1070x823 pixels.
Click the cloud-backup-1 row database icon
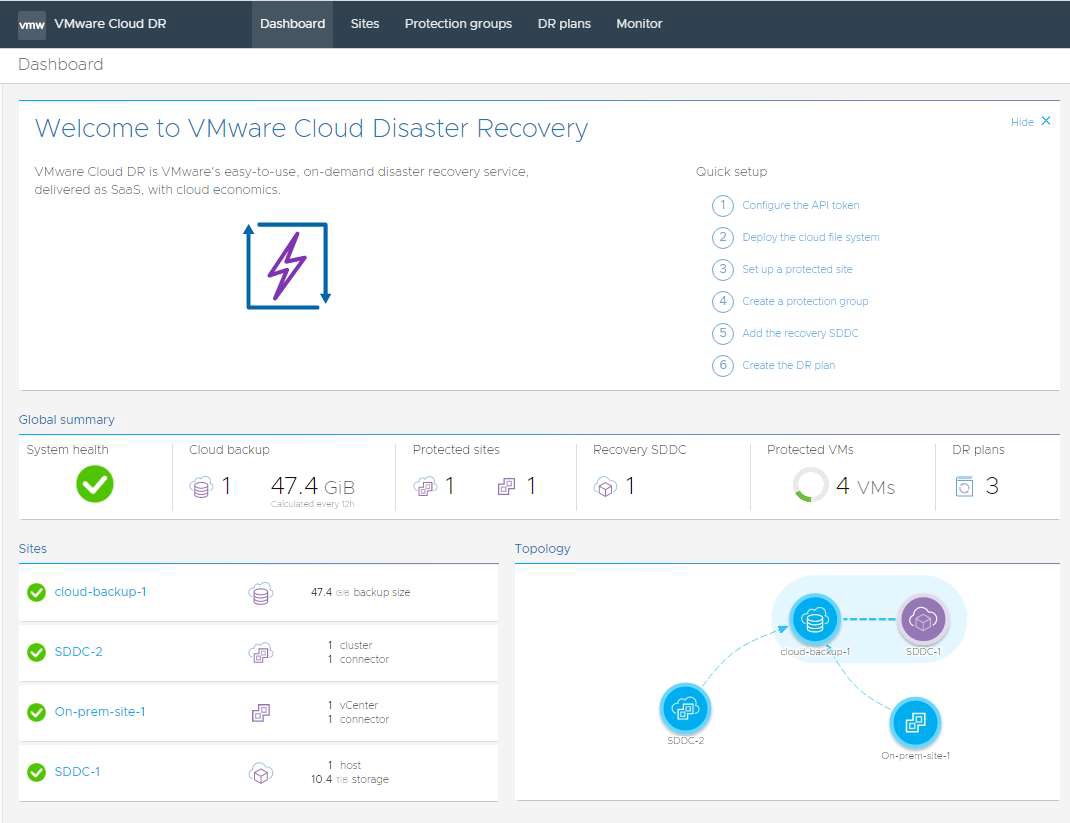tap(261, 594)
